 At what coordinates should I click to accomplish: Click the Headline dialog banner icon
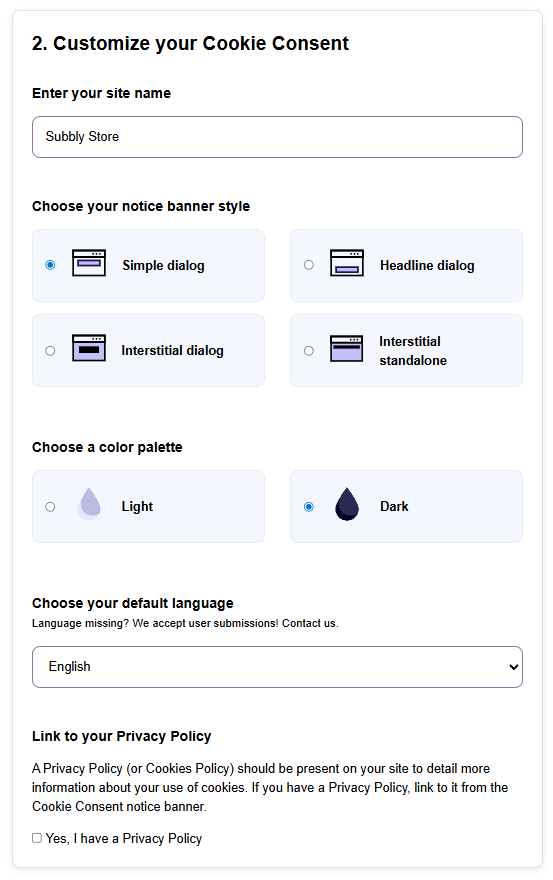click(346, 263)
